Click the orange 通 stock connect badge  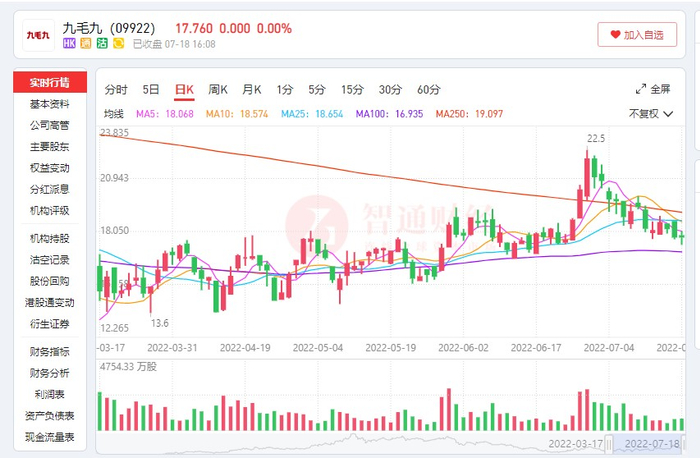[x=85, y=44]
